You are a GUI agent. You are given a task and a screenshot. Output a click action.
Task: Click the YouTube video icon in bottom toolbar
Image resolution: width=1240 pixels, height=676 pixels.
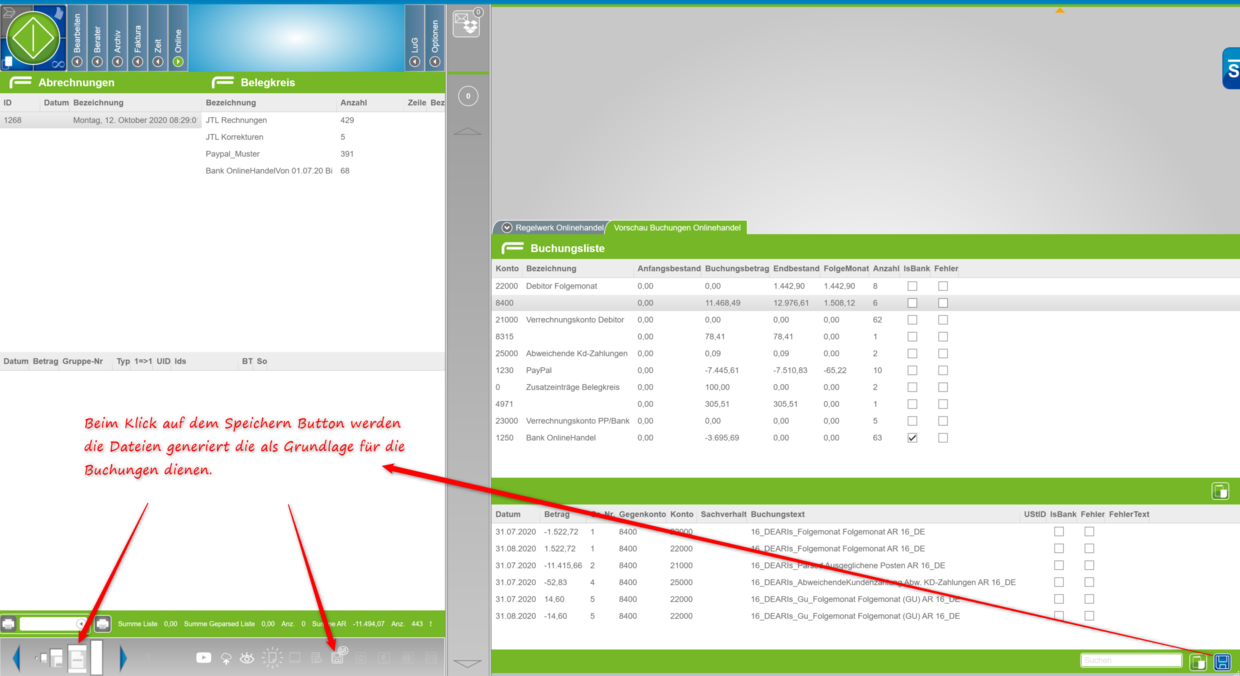204,657
